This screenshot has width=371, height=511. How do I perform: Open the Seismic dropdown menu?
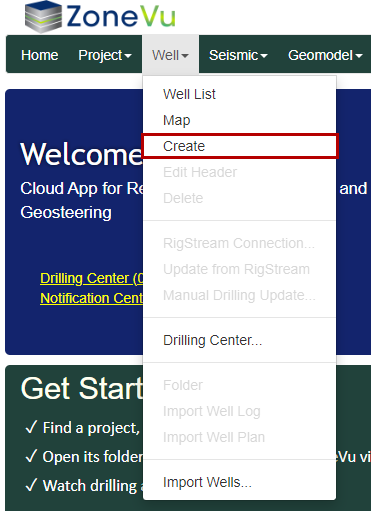(238, 55)
